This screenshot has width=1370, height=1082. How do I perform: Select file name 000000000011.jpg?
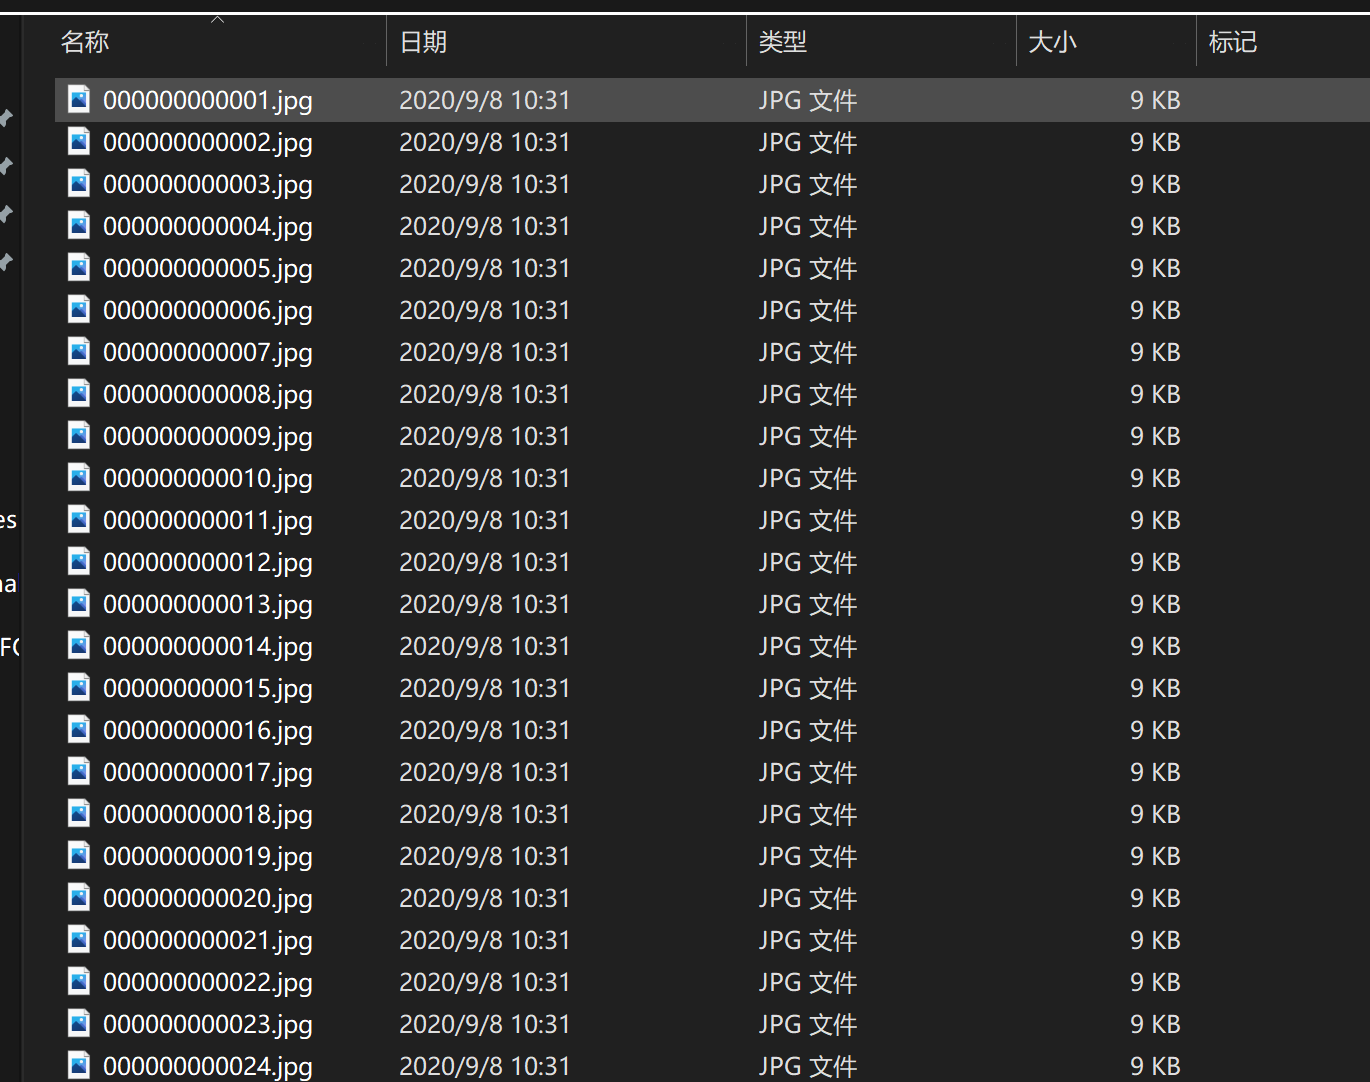click(208, 521)
